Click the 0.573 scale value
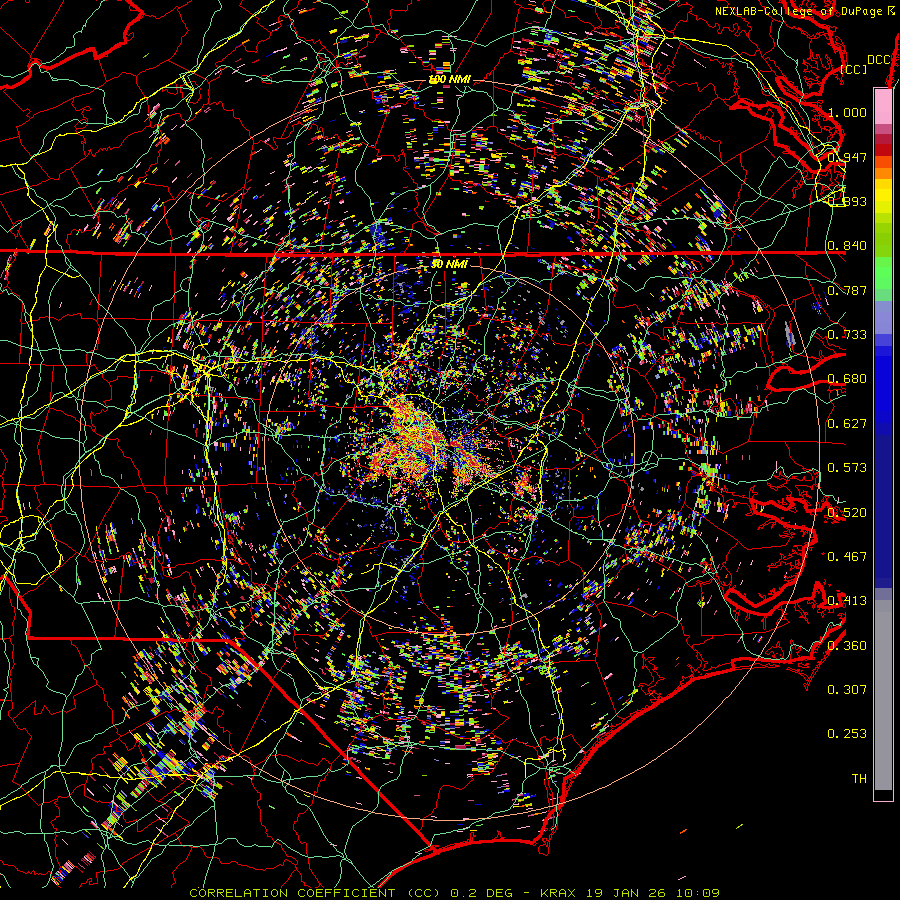900x900 pixels. (x=847, y=468)
